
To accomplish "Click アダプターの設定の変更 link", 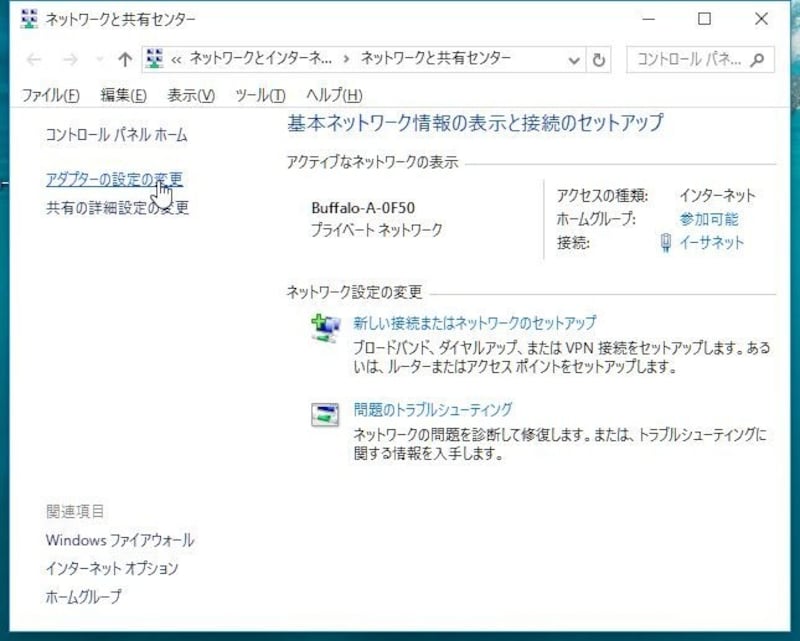I will coord(114,180).
